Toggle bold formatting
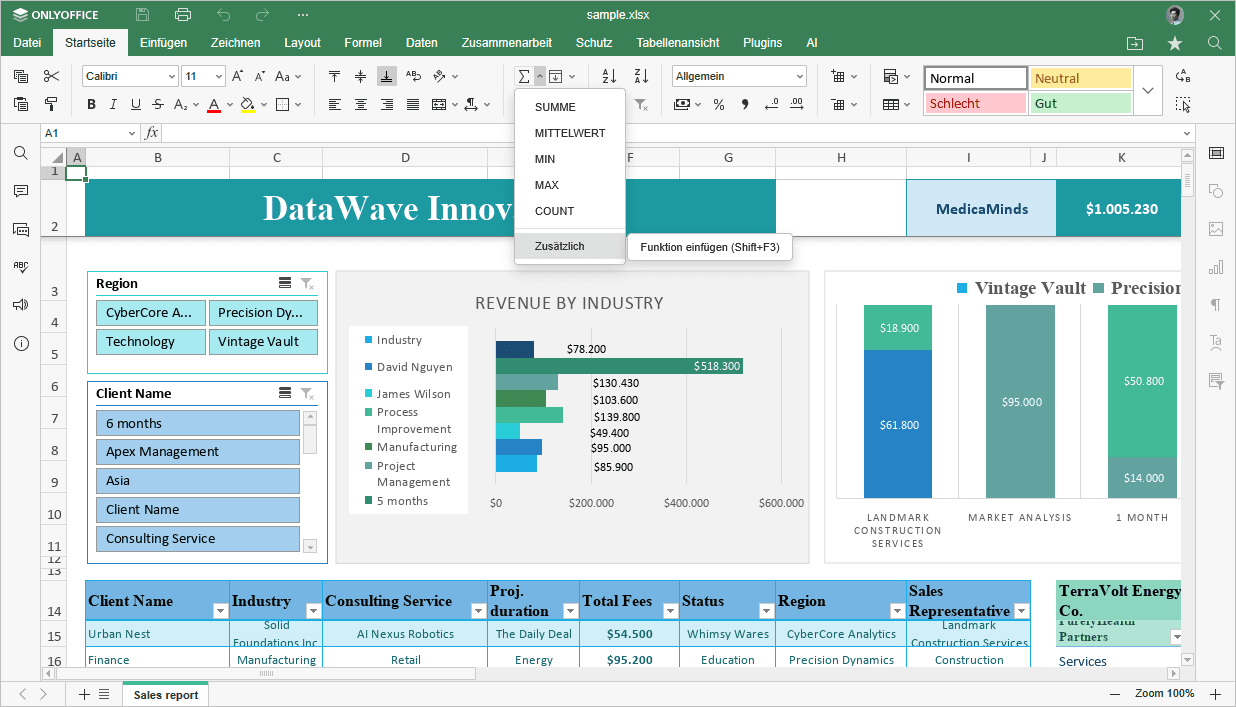This screenshot has width=1236, height=707. point(91,104)
